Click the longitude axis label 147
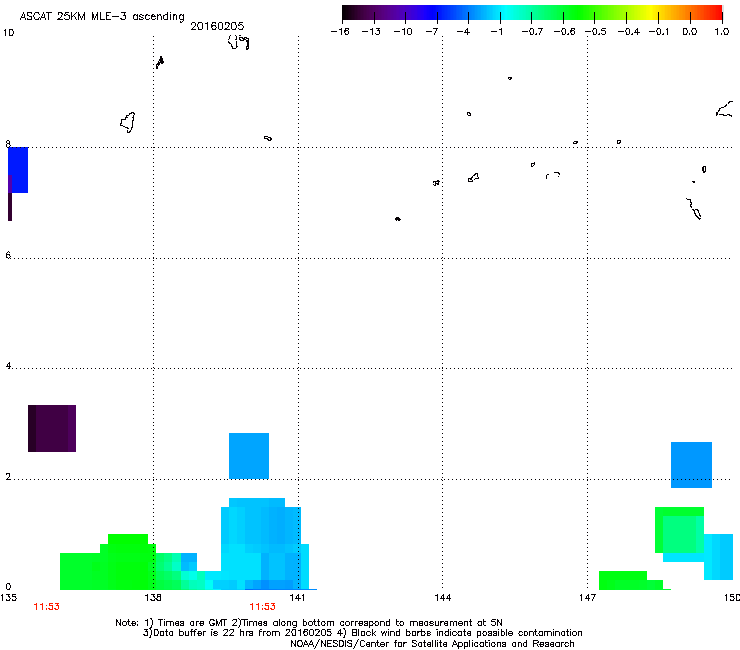Viewport: 740px width, 650px height. click(x=587, y=598)
